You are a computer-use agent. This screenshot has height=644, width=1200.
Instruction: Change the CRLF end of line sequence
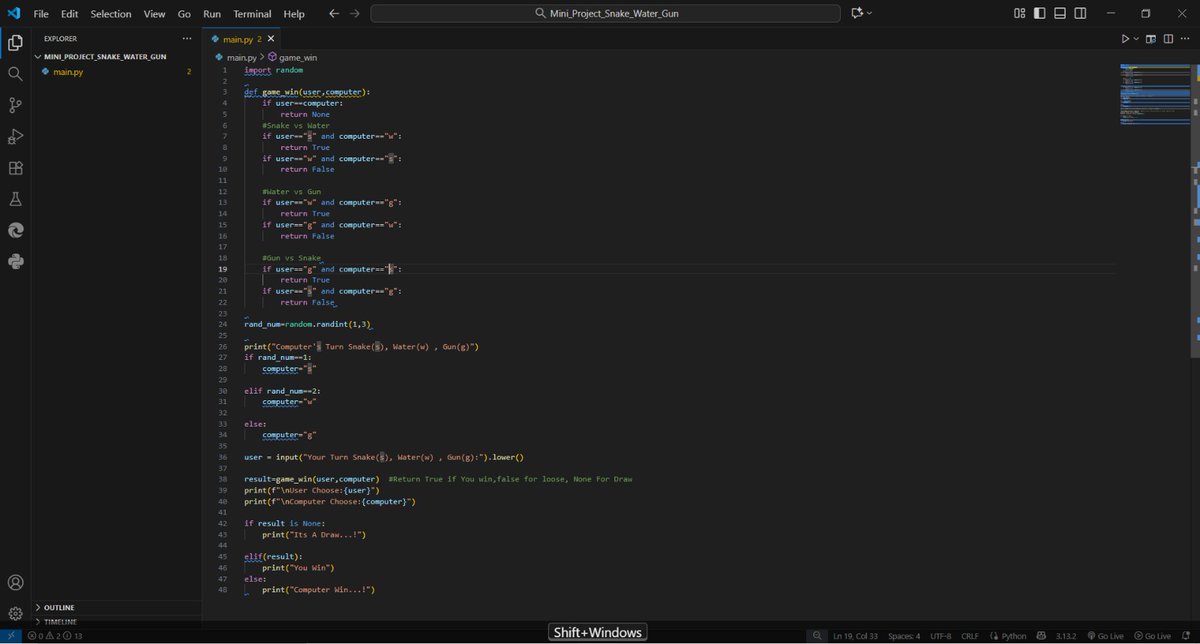(x=970, y=636)
